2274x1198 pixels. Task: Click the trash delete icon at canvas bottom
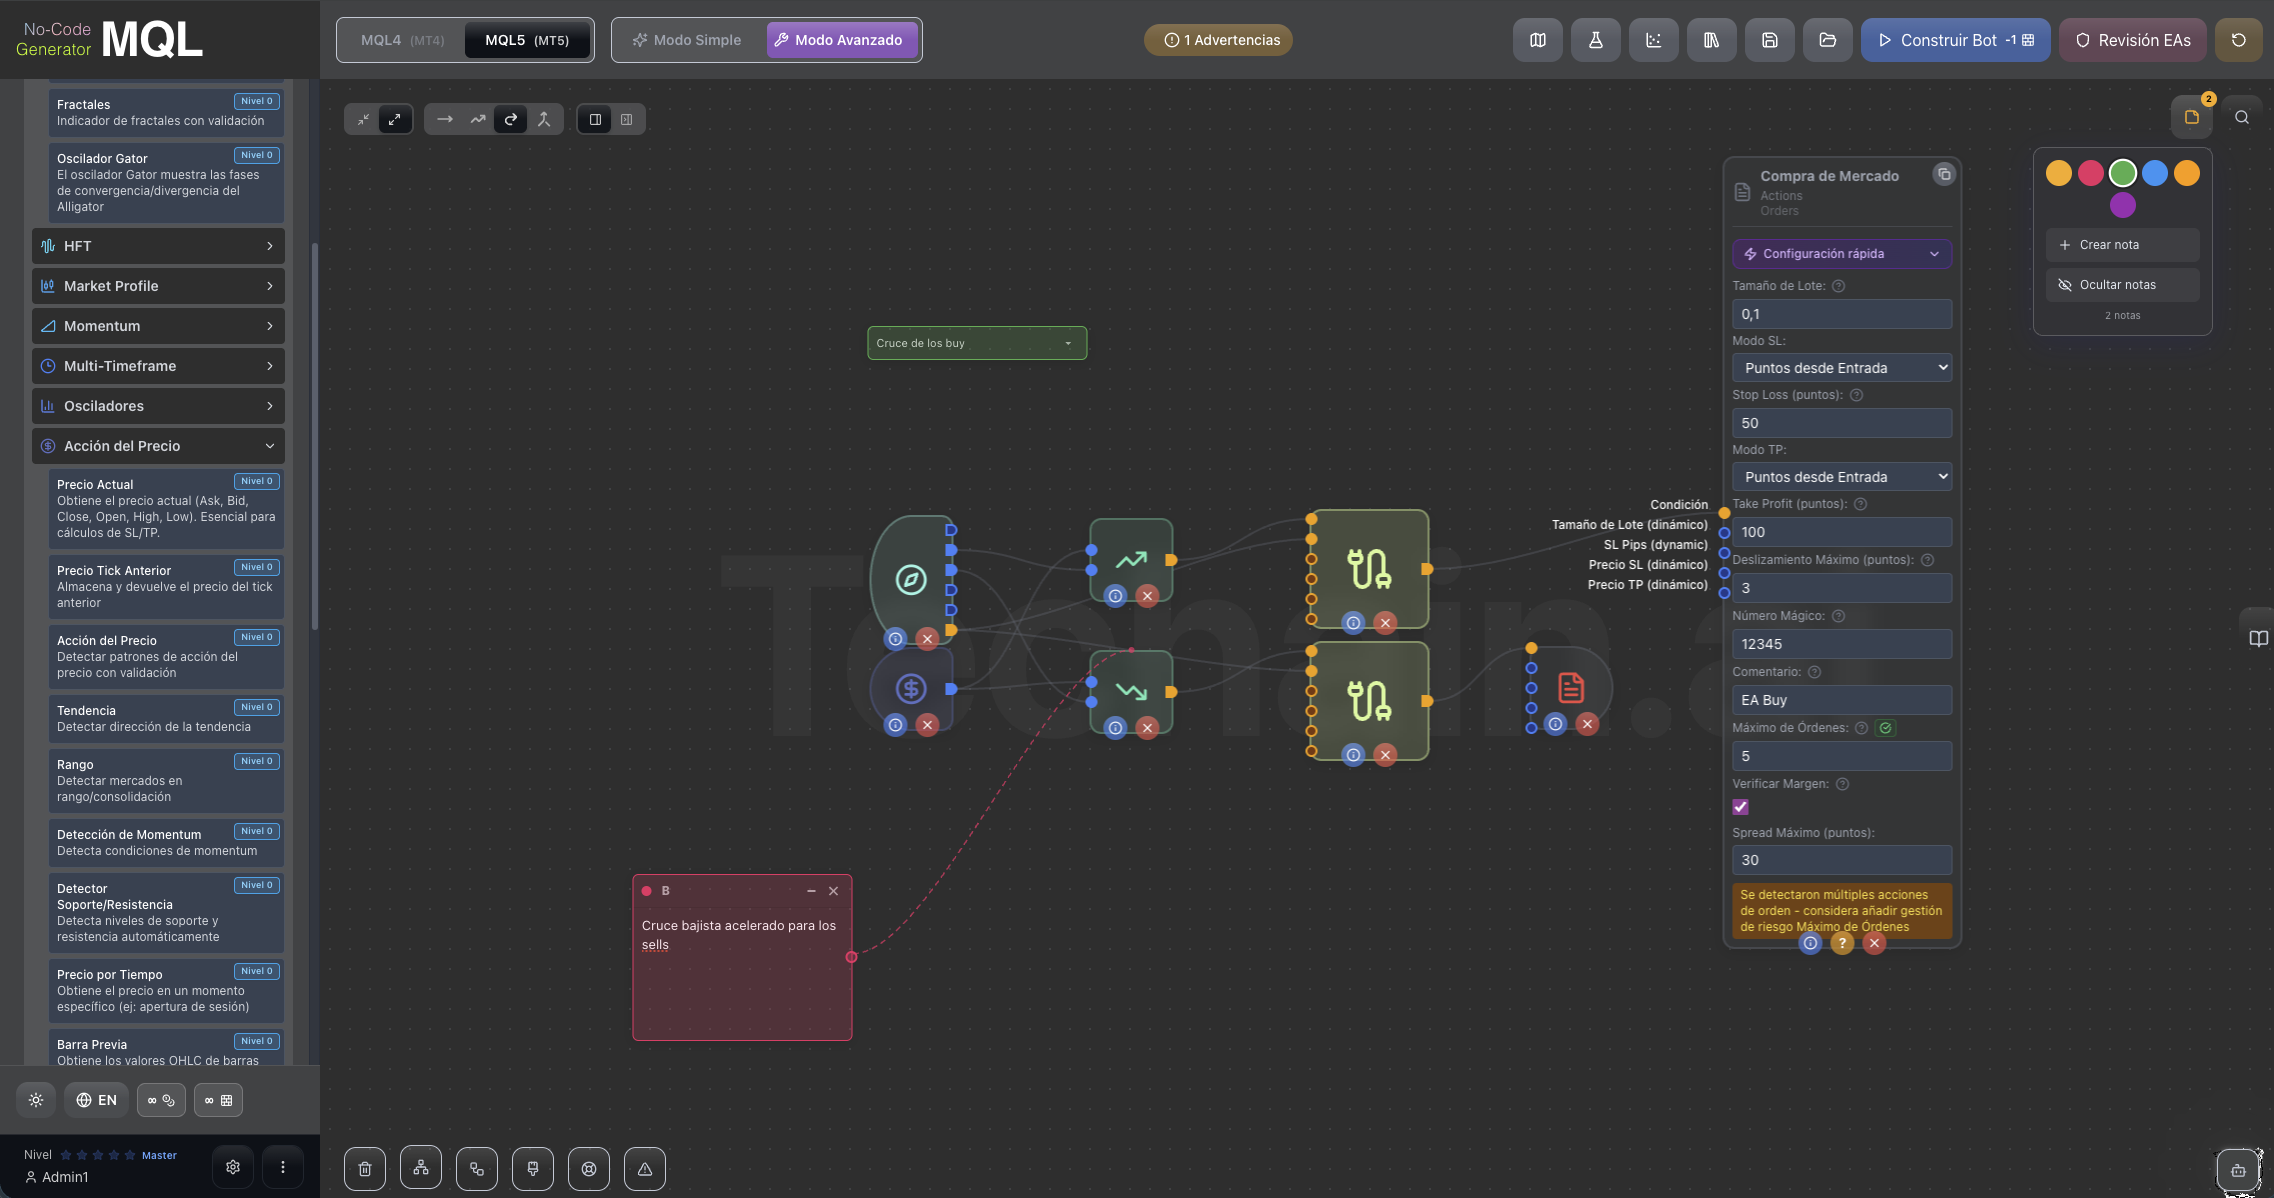coord(365,1169)
